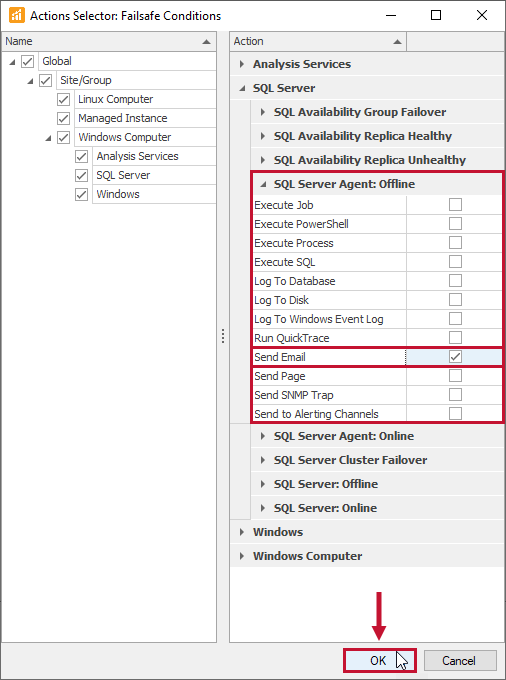Enable the Log To Database checkbox

(x=455, y=281)
